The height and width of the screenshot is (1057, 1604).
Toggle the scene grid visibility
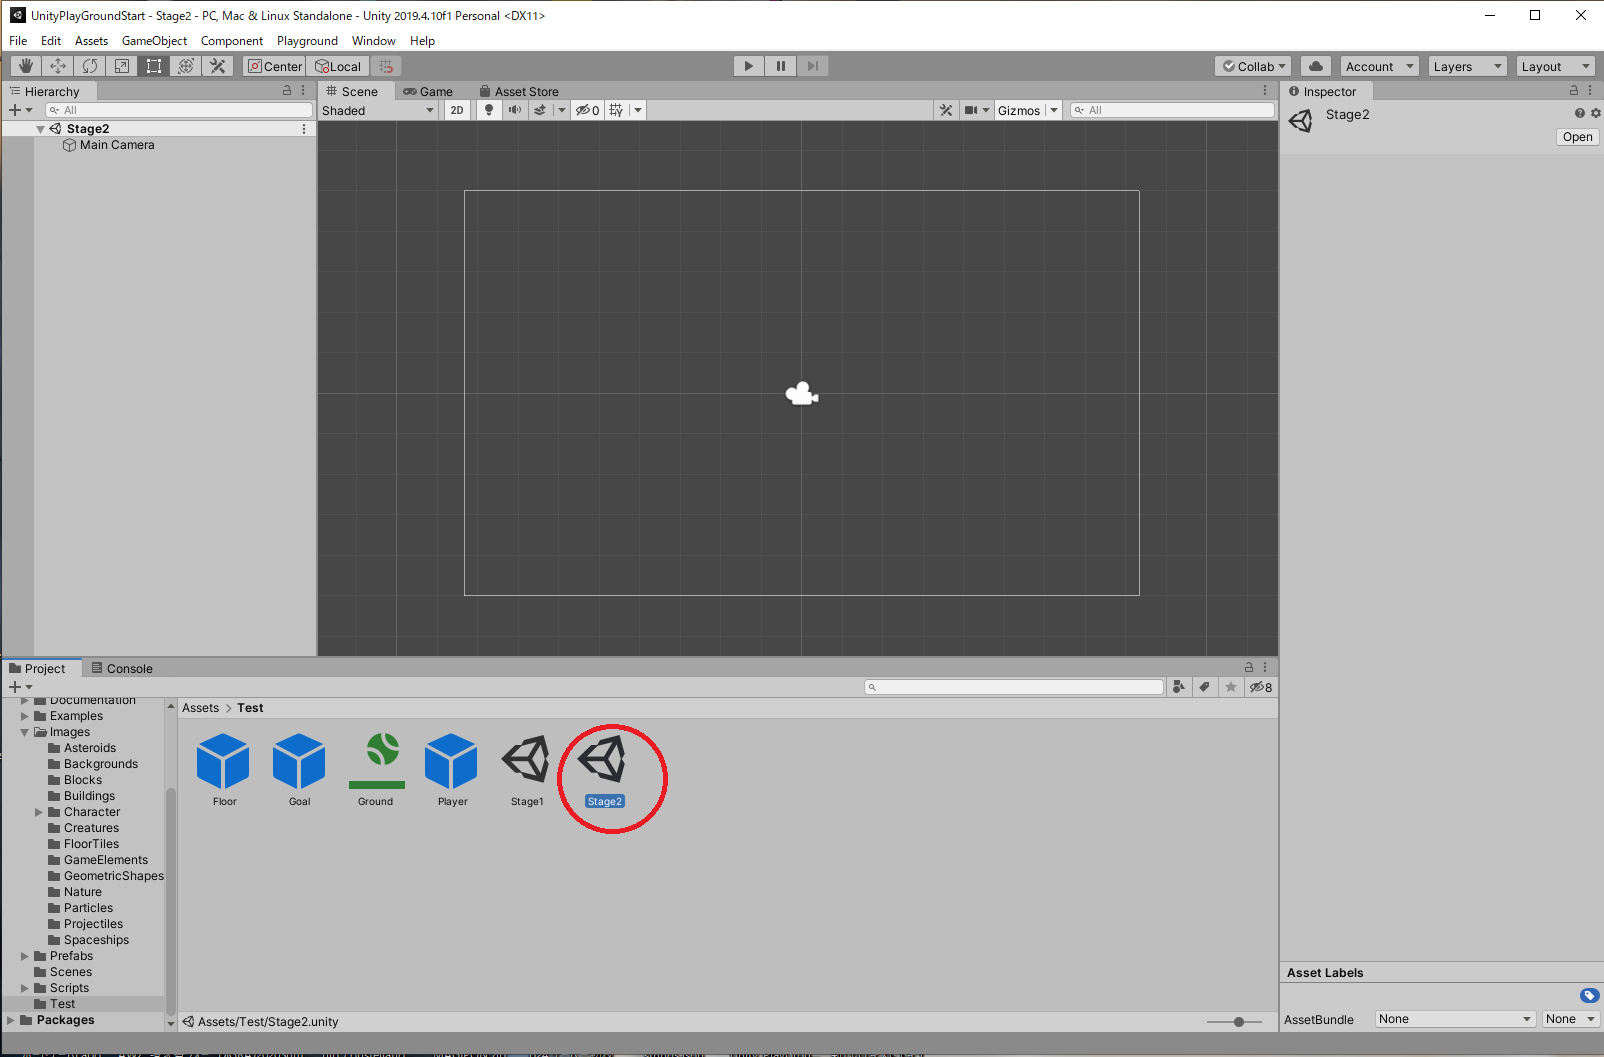pos(616,110)
